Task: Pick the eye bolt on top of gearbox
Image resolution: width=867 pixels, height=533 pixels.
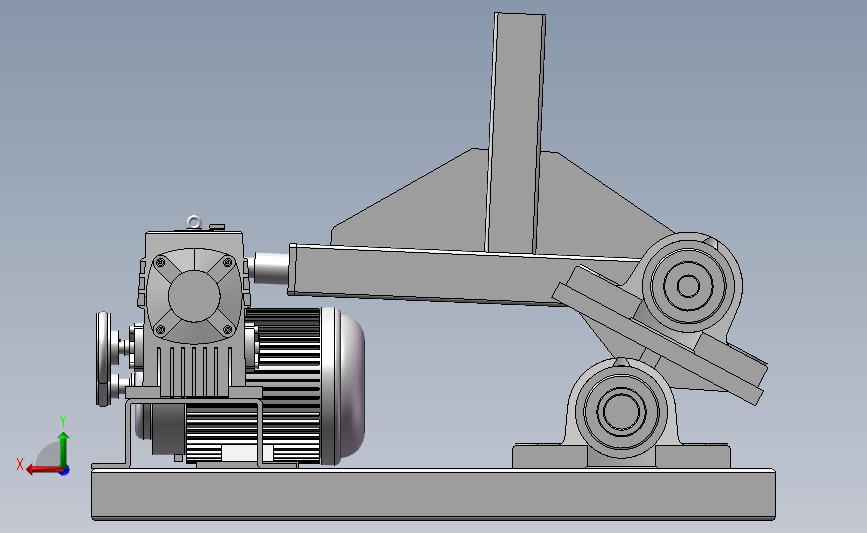Action: [194, 223]
